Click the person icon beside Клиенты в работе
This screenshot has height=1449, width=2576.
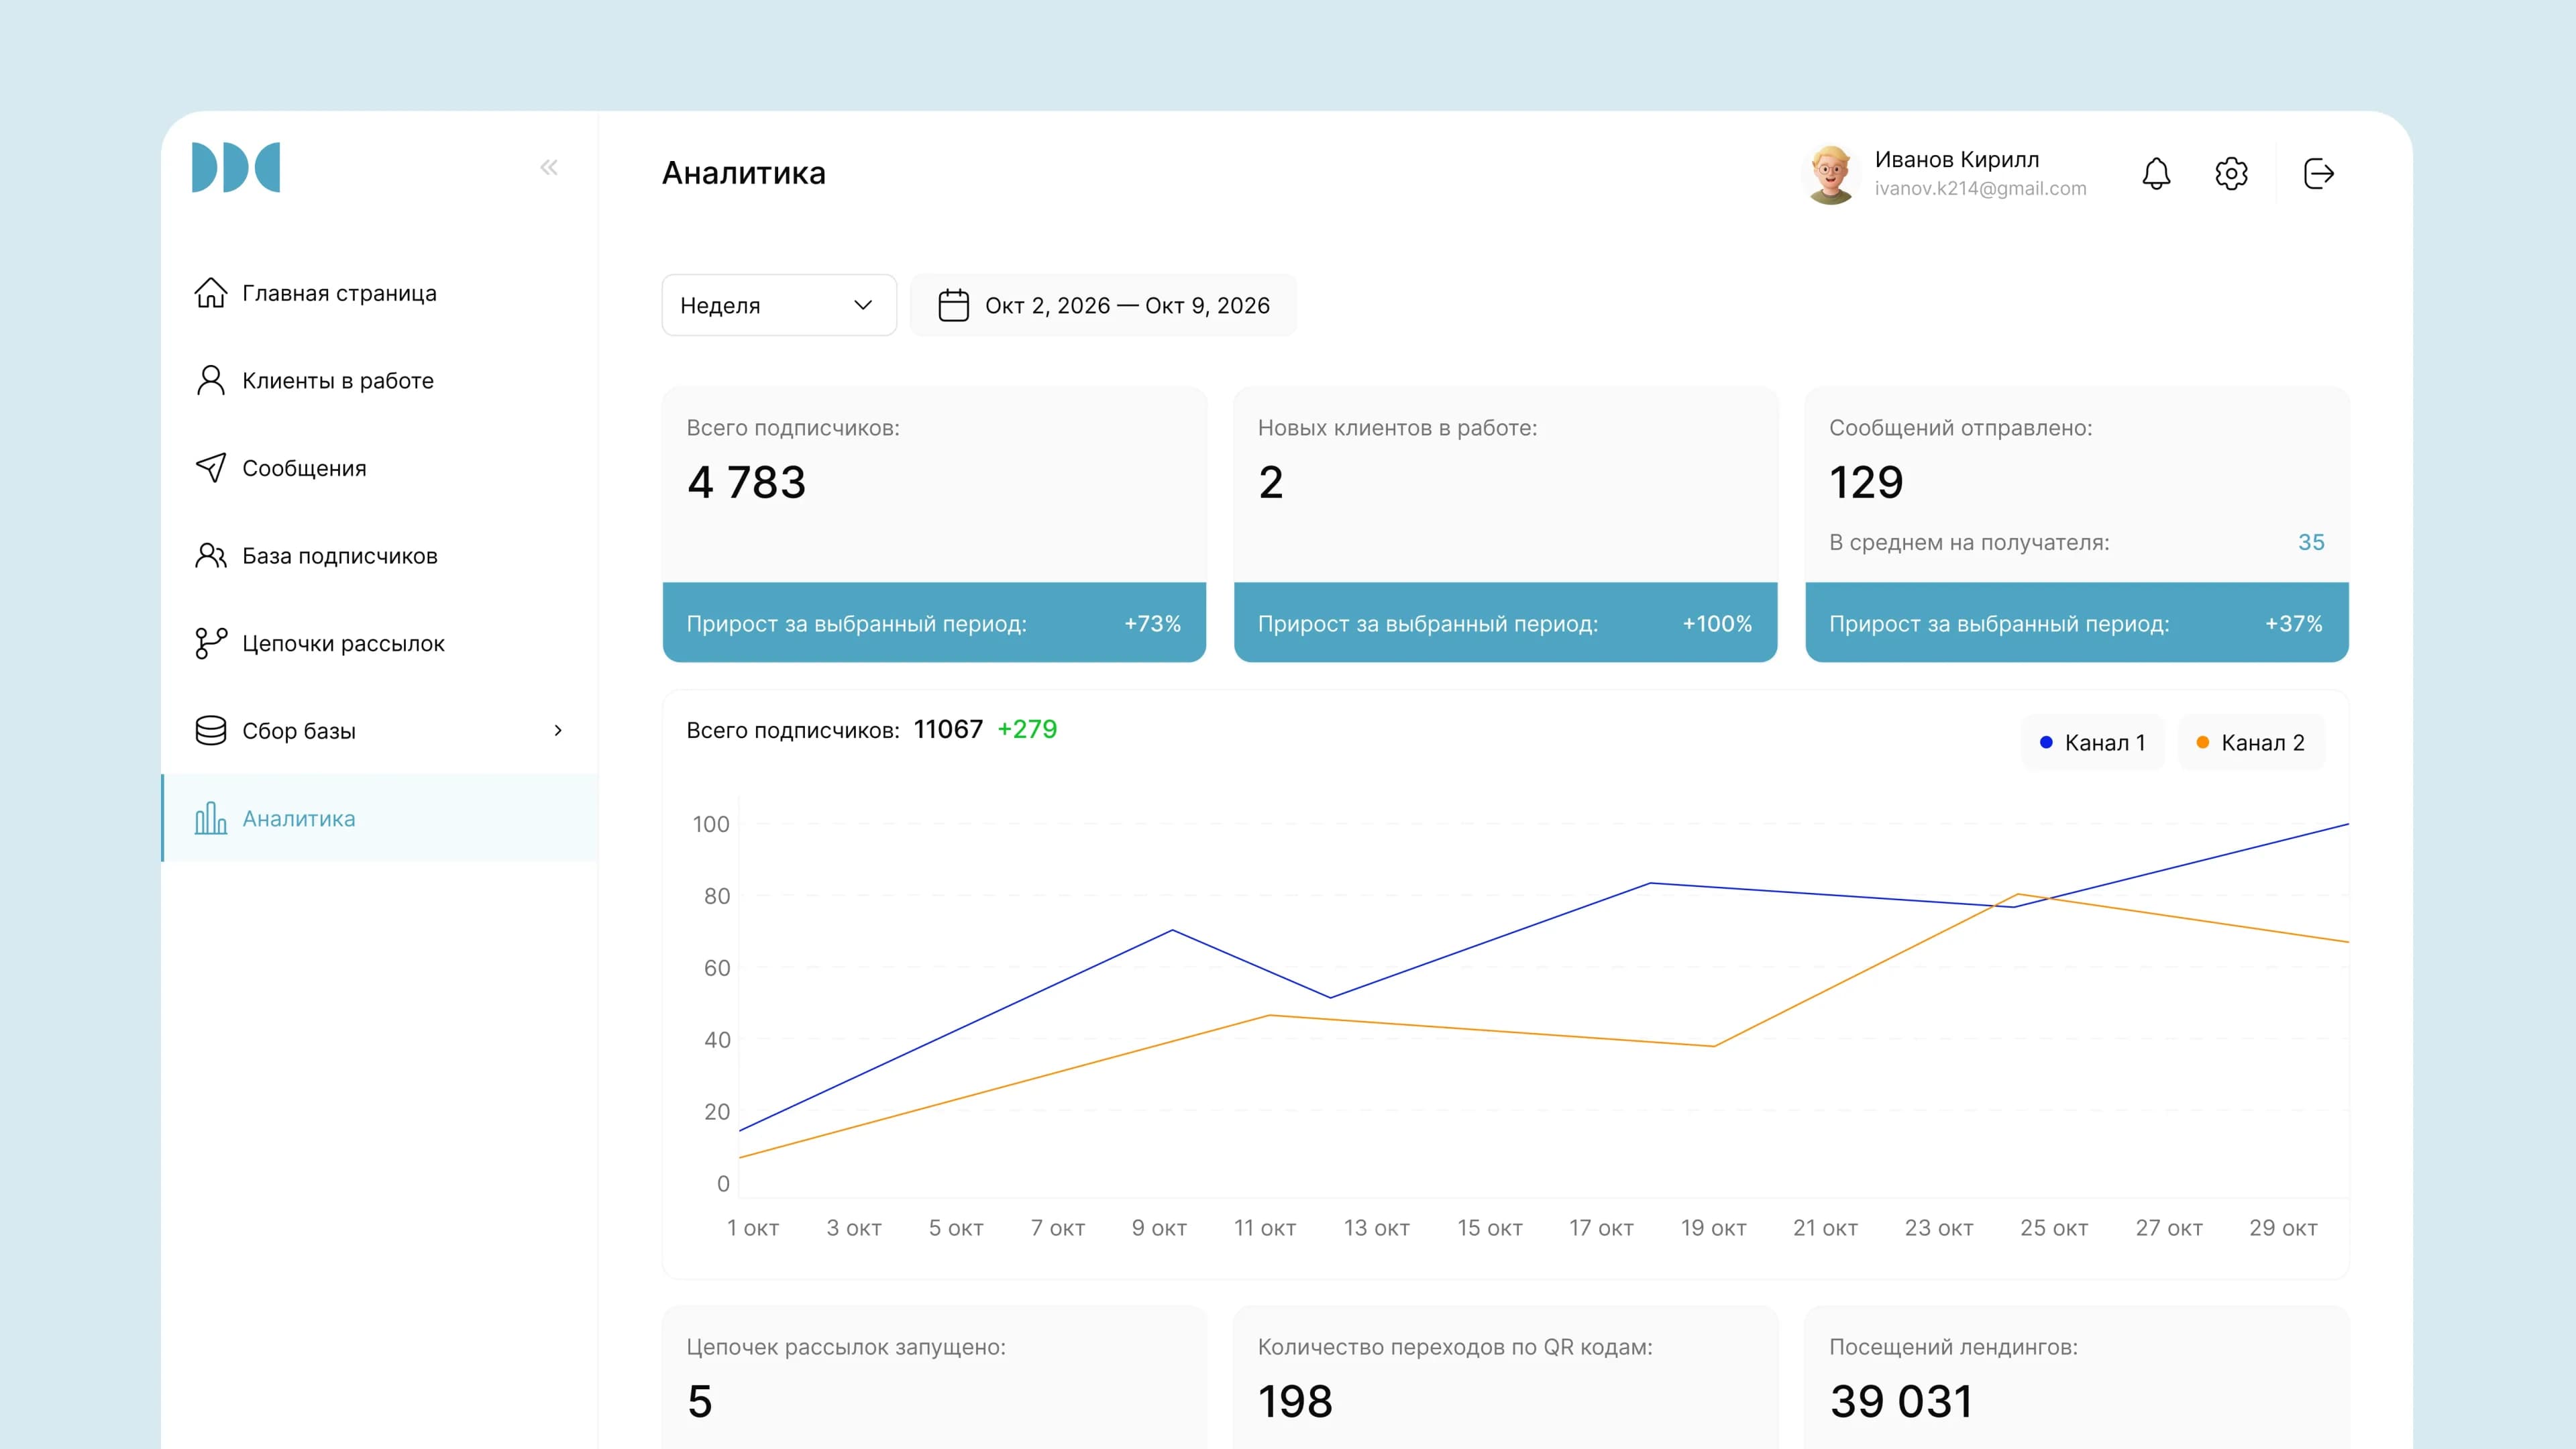pyautogui.click(x=210, y=380)
